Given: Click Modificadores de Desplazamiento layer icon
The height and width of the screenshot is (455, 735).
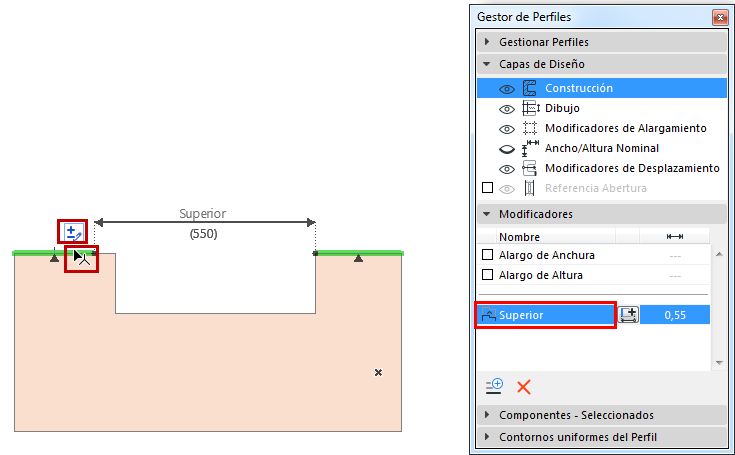Looking at the screenshot, I should pyautogui.click(x=530, y=168).
